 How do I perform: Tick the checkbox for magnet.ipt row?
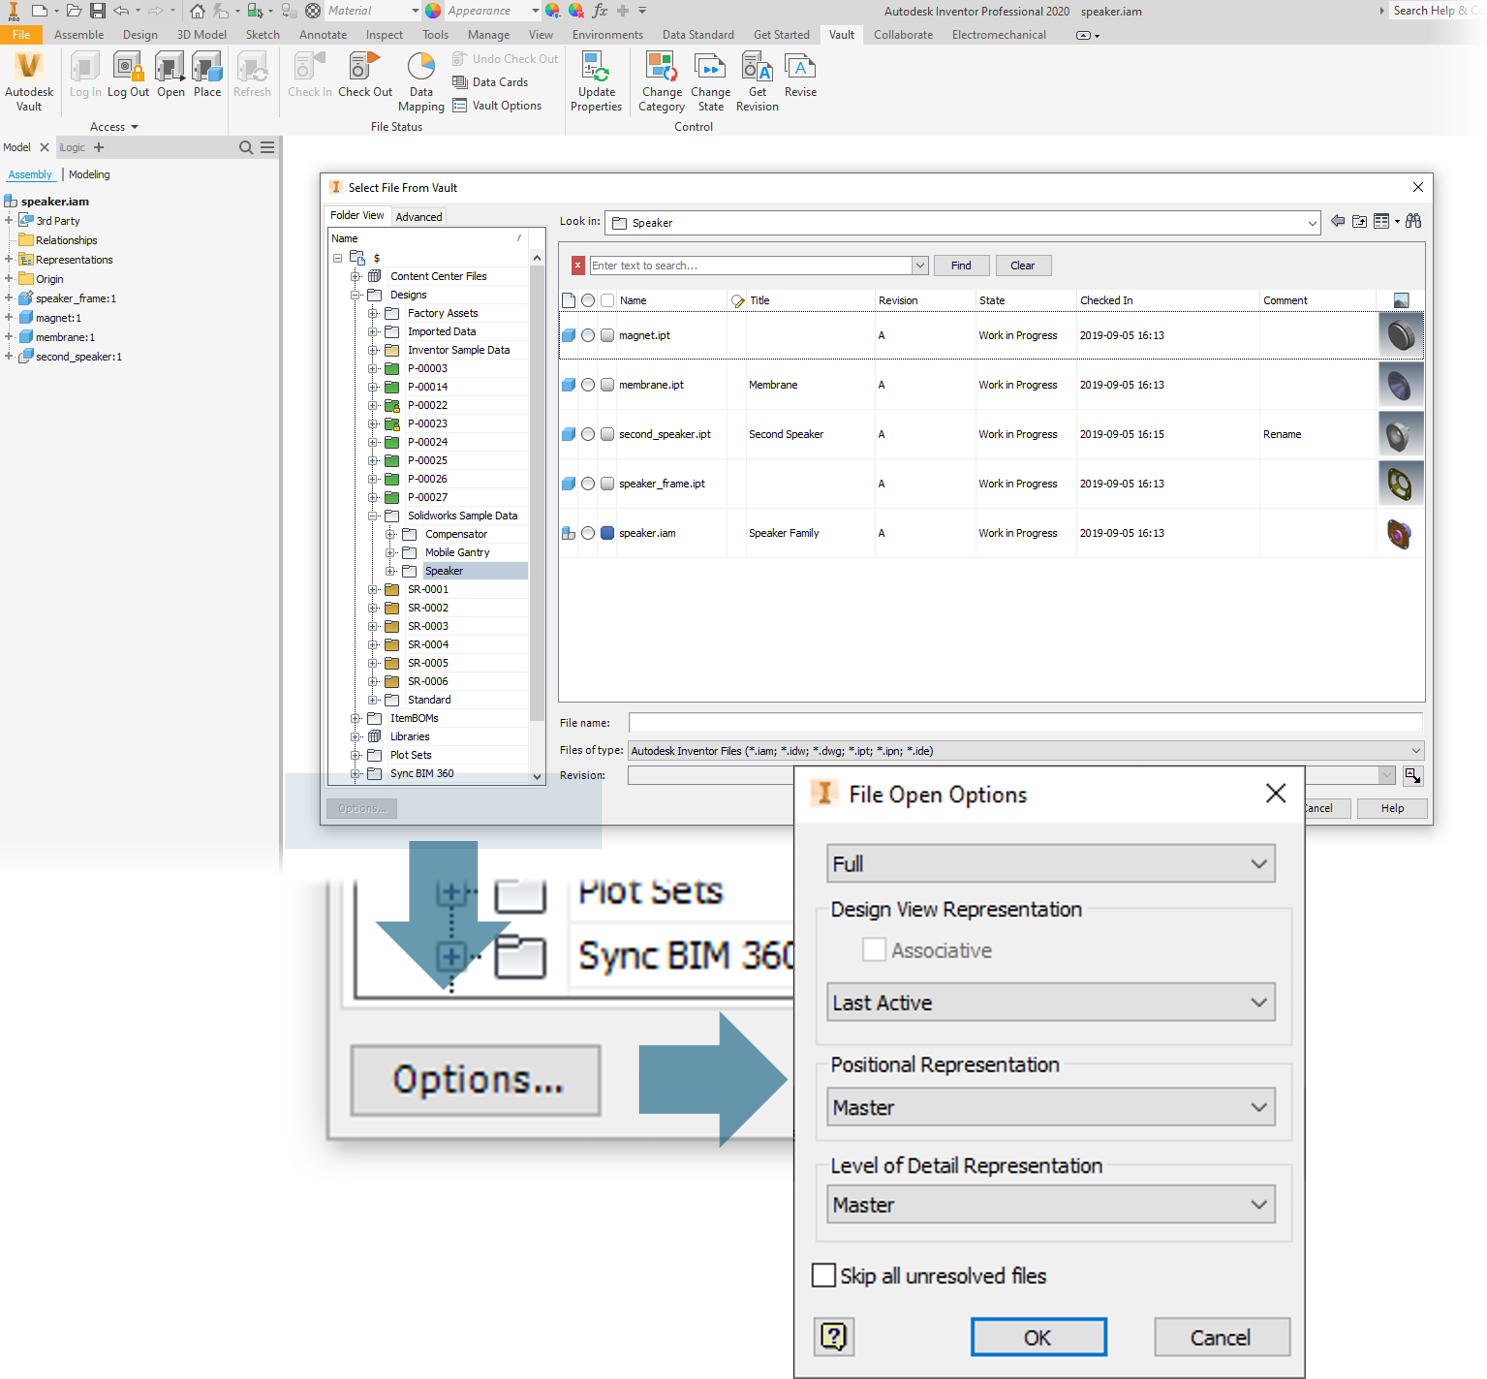607,335
